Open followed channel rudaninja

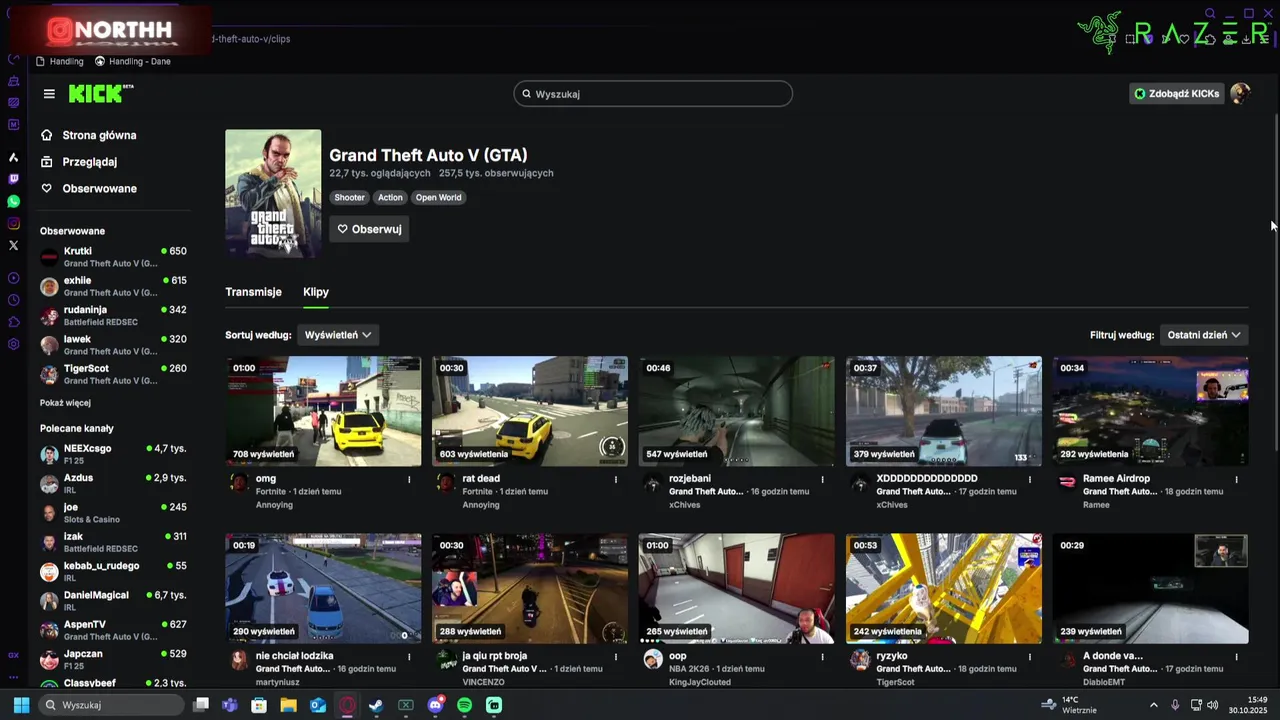tap(113, 316)
